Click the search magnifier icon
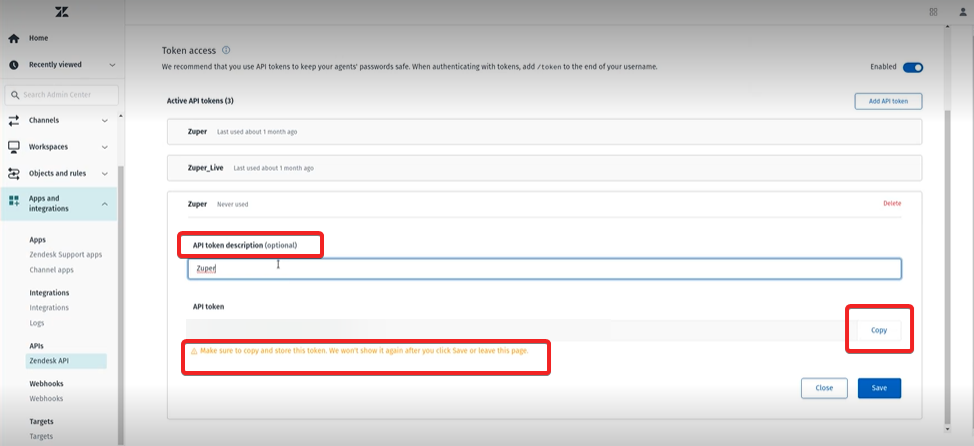The height and width of the screenshot is (446, 974). click(x=15, y=95)
